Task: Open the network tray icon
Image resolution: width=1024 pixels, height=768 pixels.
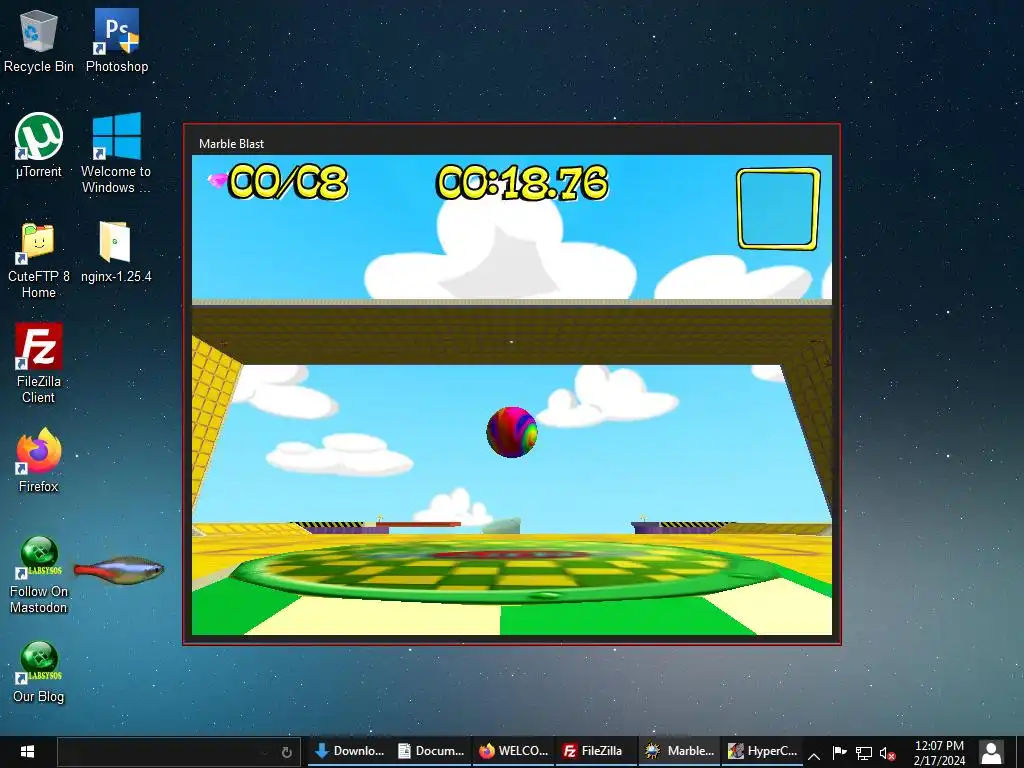Action: pos(864,754)
